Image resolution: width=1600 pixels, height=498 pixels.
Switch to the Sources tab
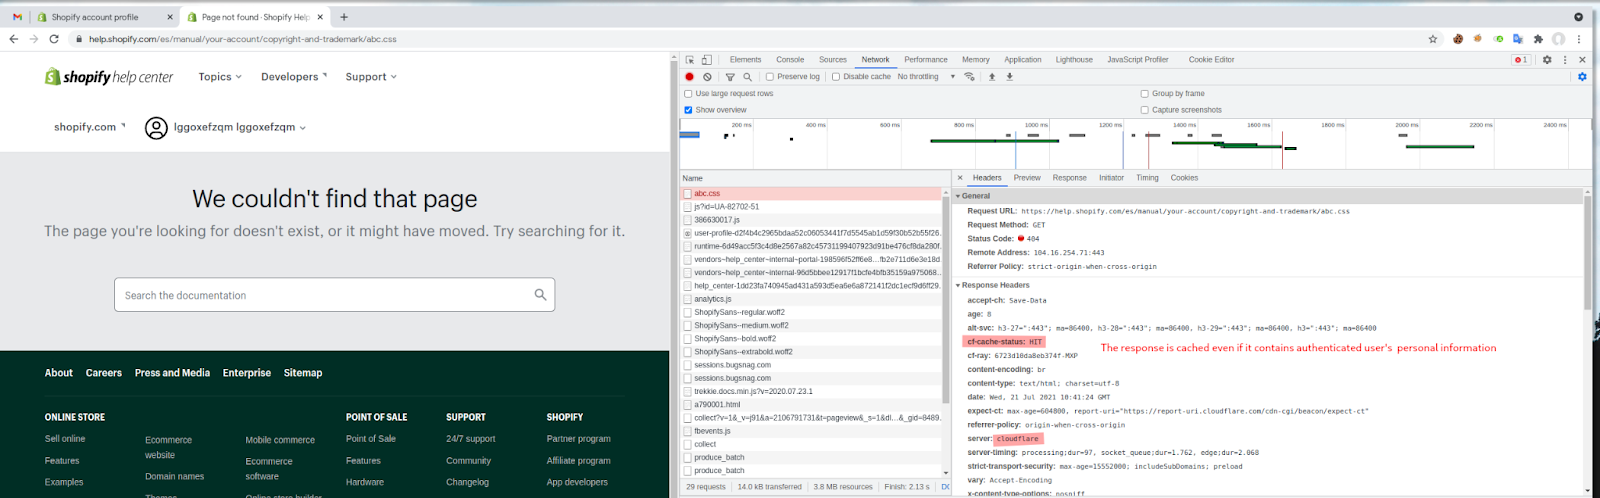(833, 60)
